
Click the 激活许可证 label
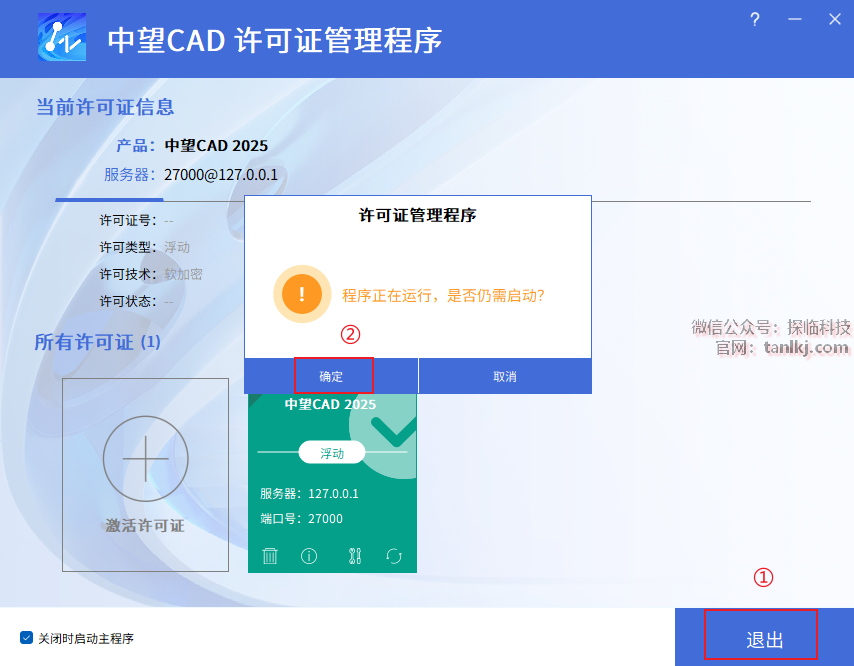coord(145,526)
